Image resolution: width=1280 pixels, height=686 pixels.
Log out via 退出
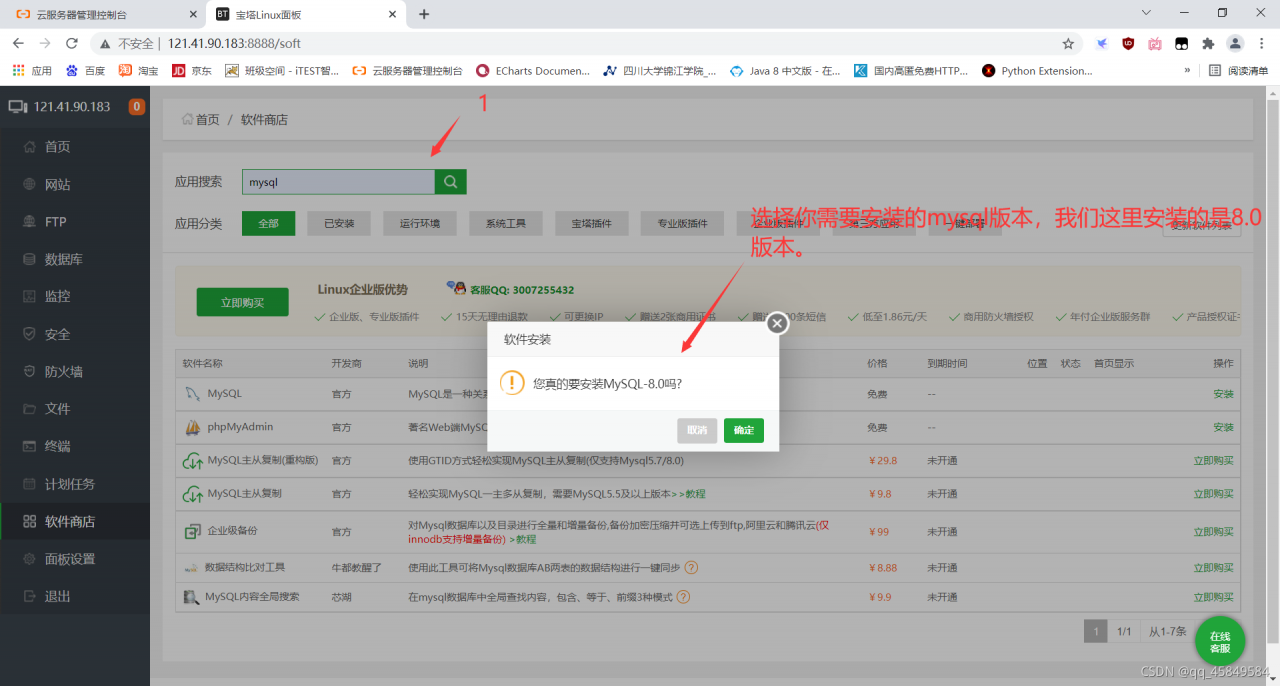pyautogui.click(x=57, y=596)
